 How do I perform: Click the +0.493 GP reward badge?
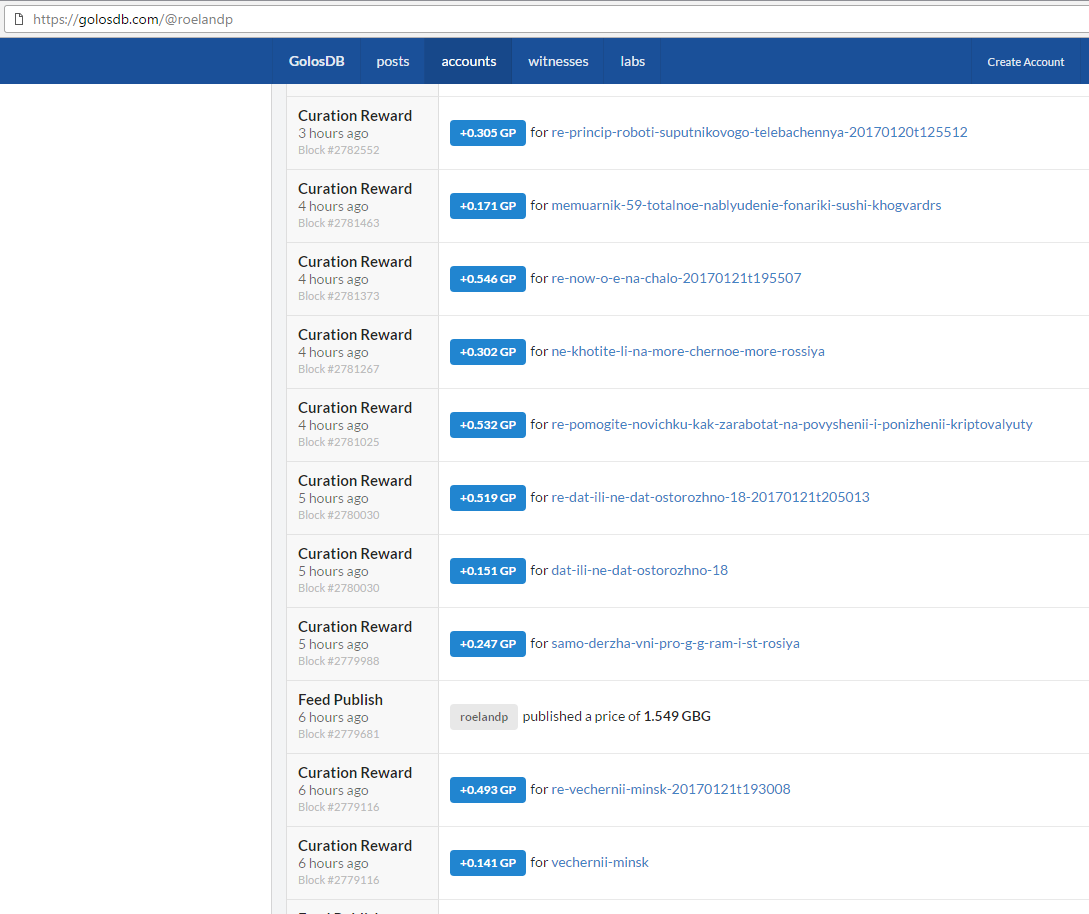[488, 790]
